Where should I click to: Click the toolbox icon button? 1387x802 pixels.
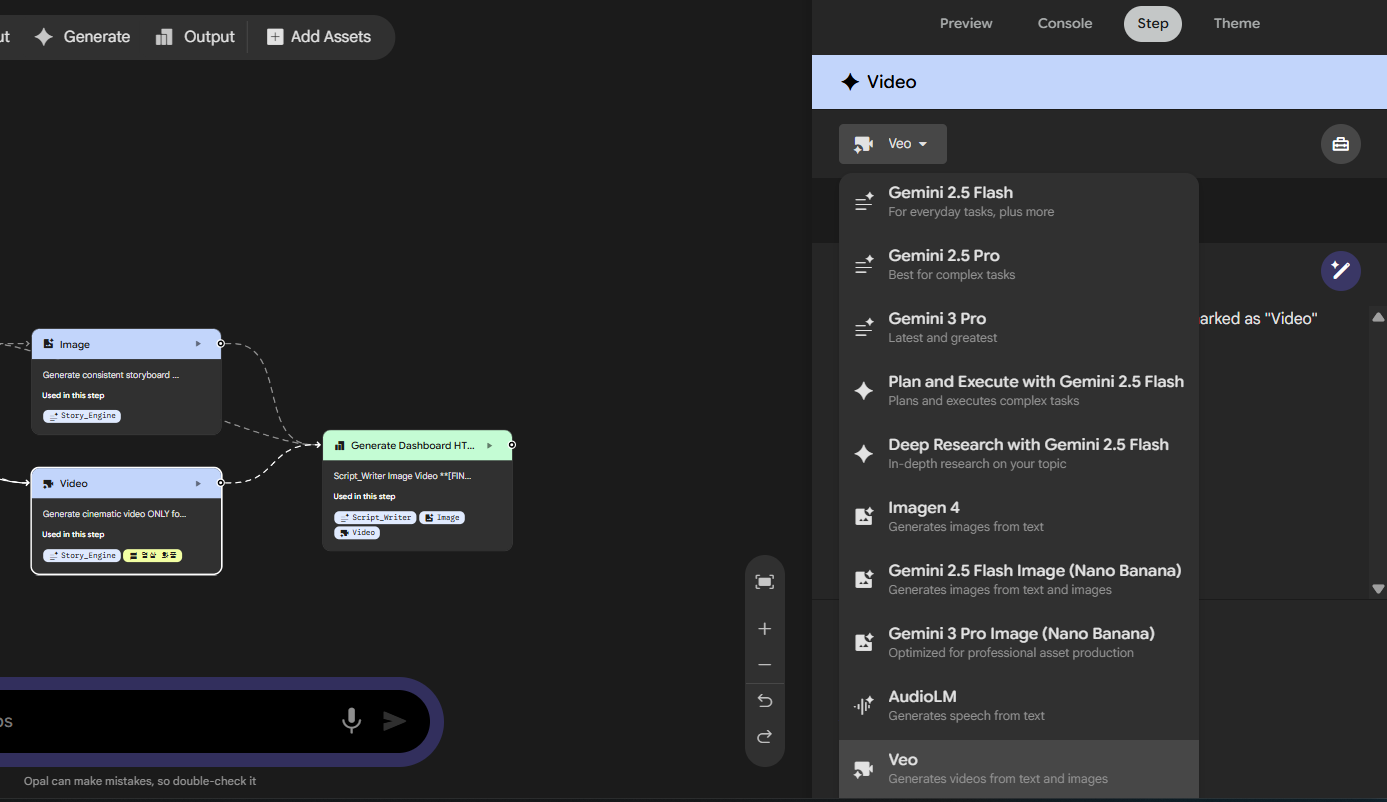1340,144
